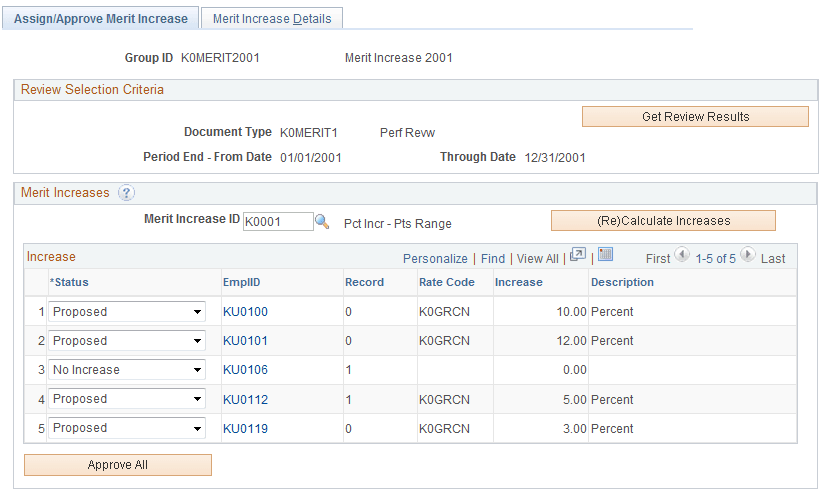This screenshot has height=496, width=833.
Task: Click into the Merit Increase ID field
Action: click(x=278, y=221)
